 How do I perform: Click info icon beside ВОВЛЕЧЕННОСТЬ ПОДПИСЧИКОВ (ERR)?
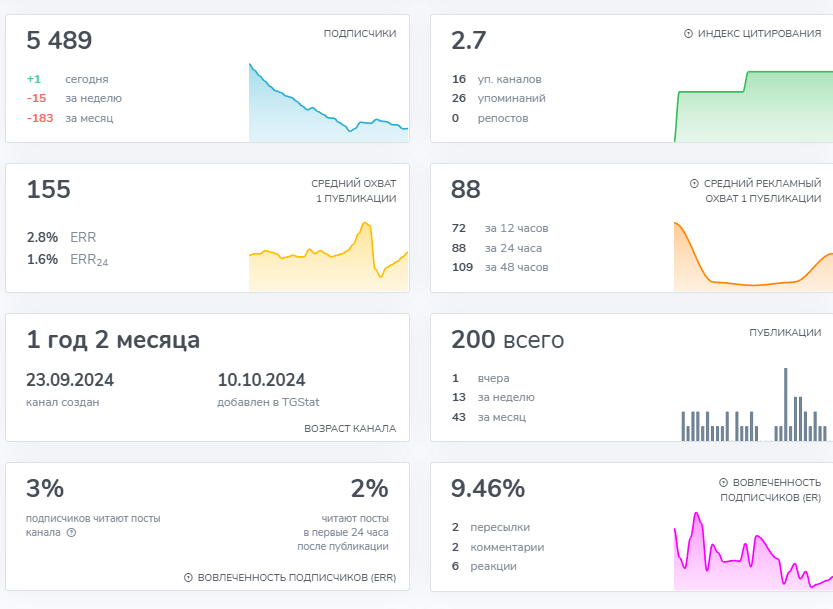(188, 578)
